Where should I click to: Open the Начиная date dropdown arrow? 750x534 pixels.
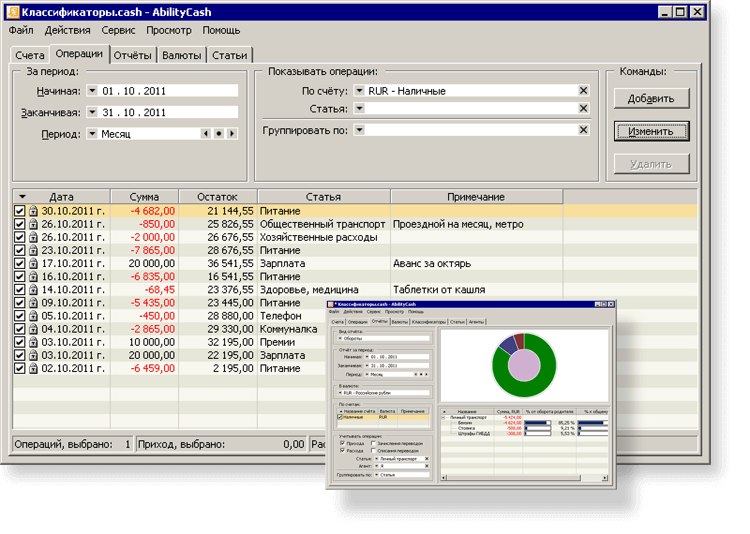(92, 90)
